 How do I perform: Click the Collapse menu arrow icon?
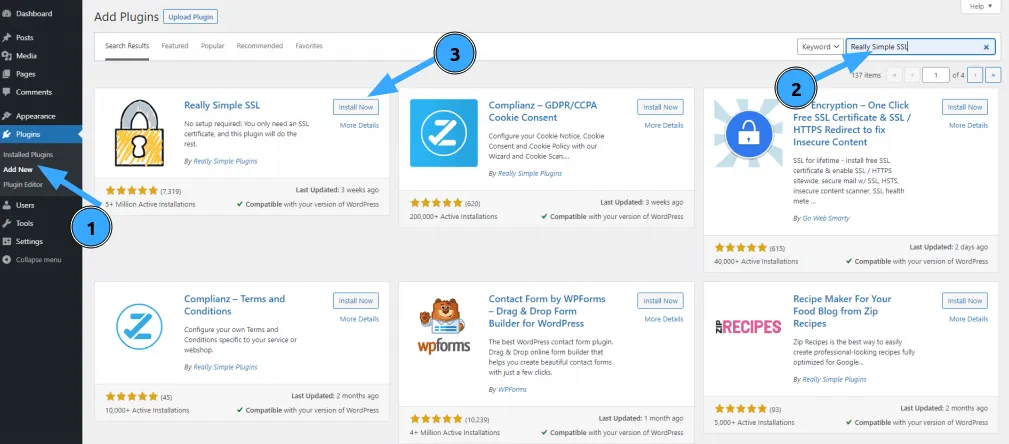click(6, 260)
